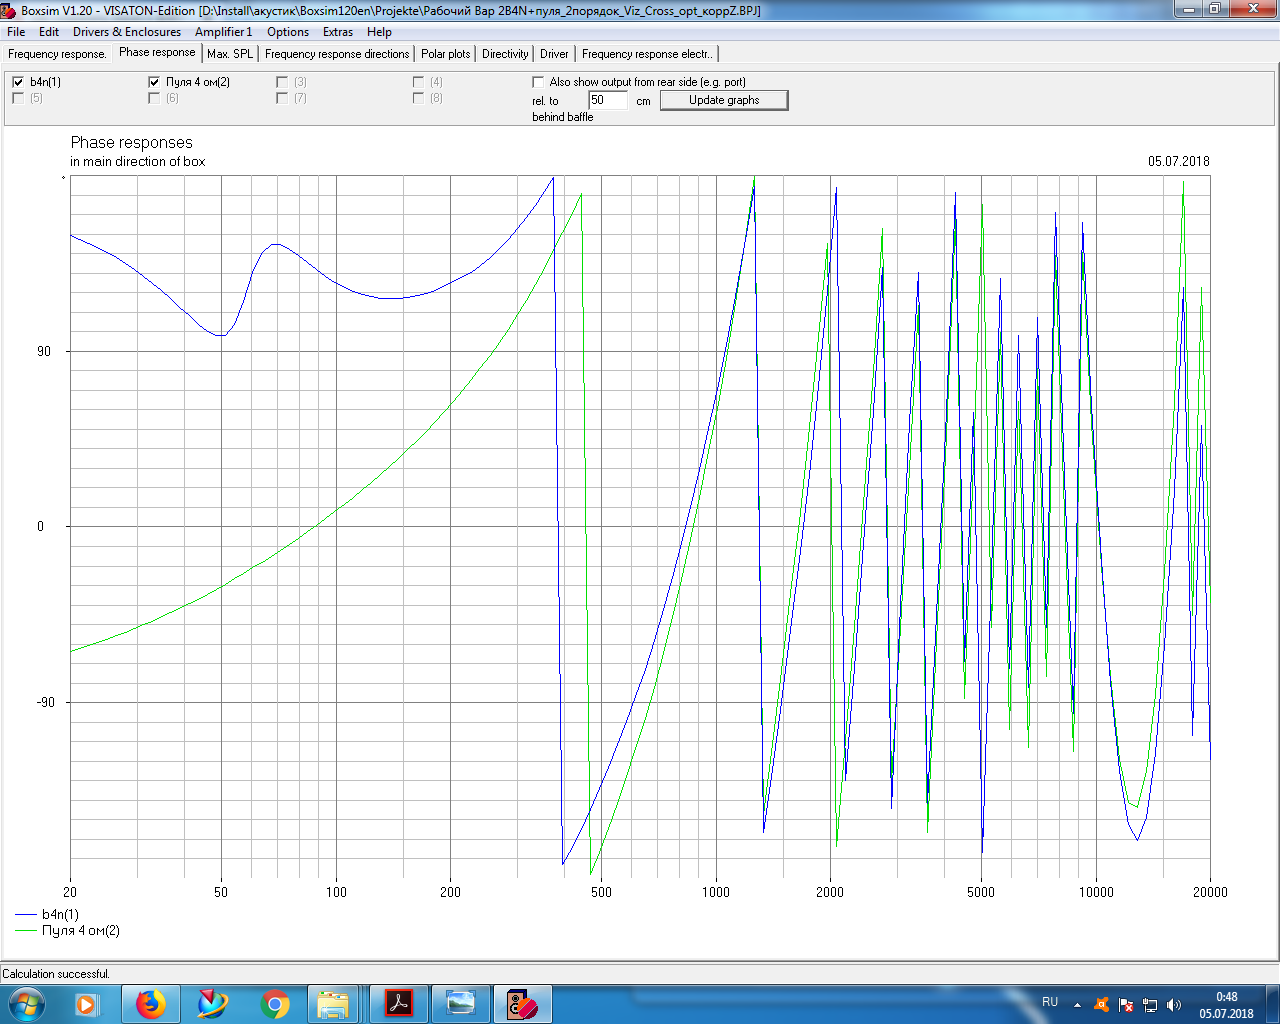
Task: Switch to Adobe Reader in the taskbar
Action: (399, 1003)
